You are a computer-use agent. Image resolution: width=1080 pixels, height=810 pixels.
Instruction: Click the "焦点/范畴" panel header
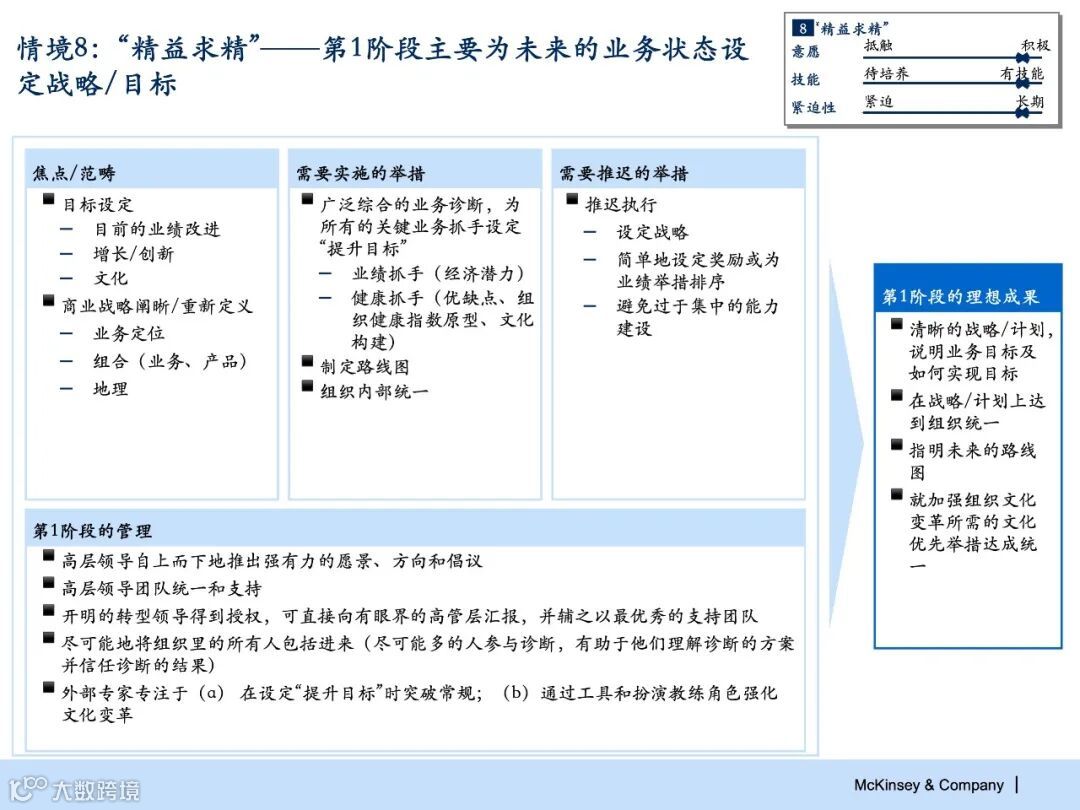coord(152,170)
